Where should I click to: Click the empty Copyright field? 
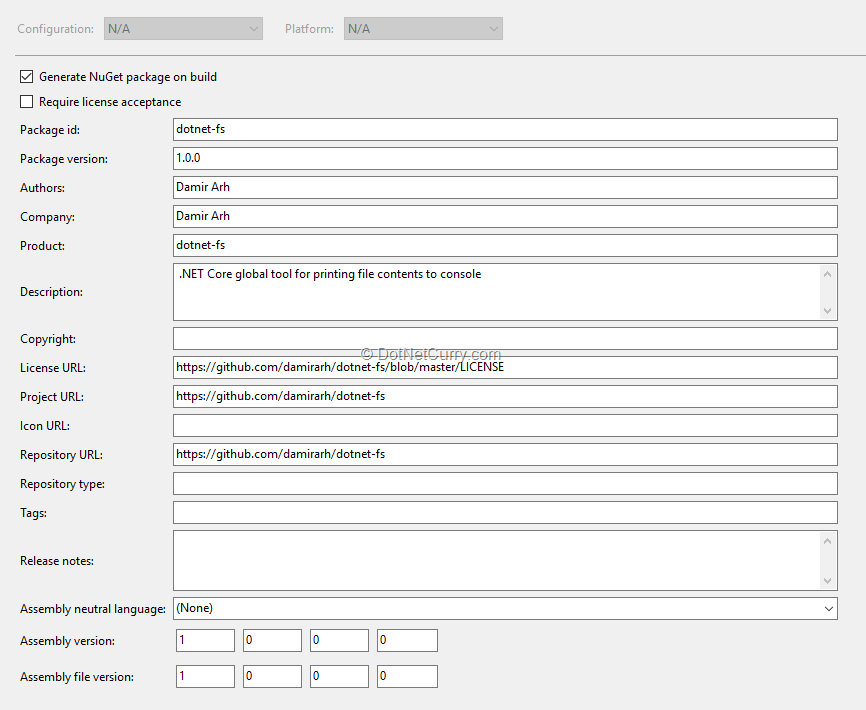(x=505, y=338)
